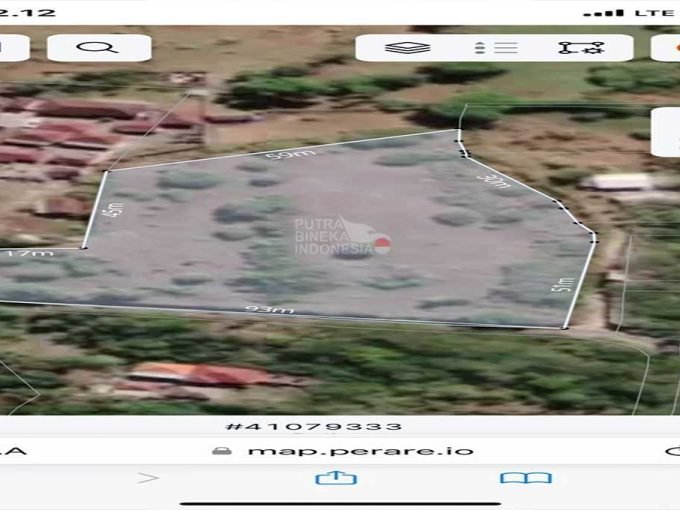Tap the magnifier search button

[97, 47]
